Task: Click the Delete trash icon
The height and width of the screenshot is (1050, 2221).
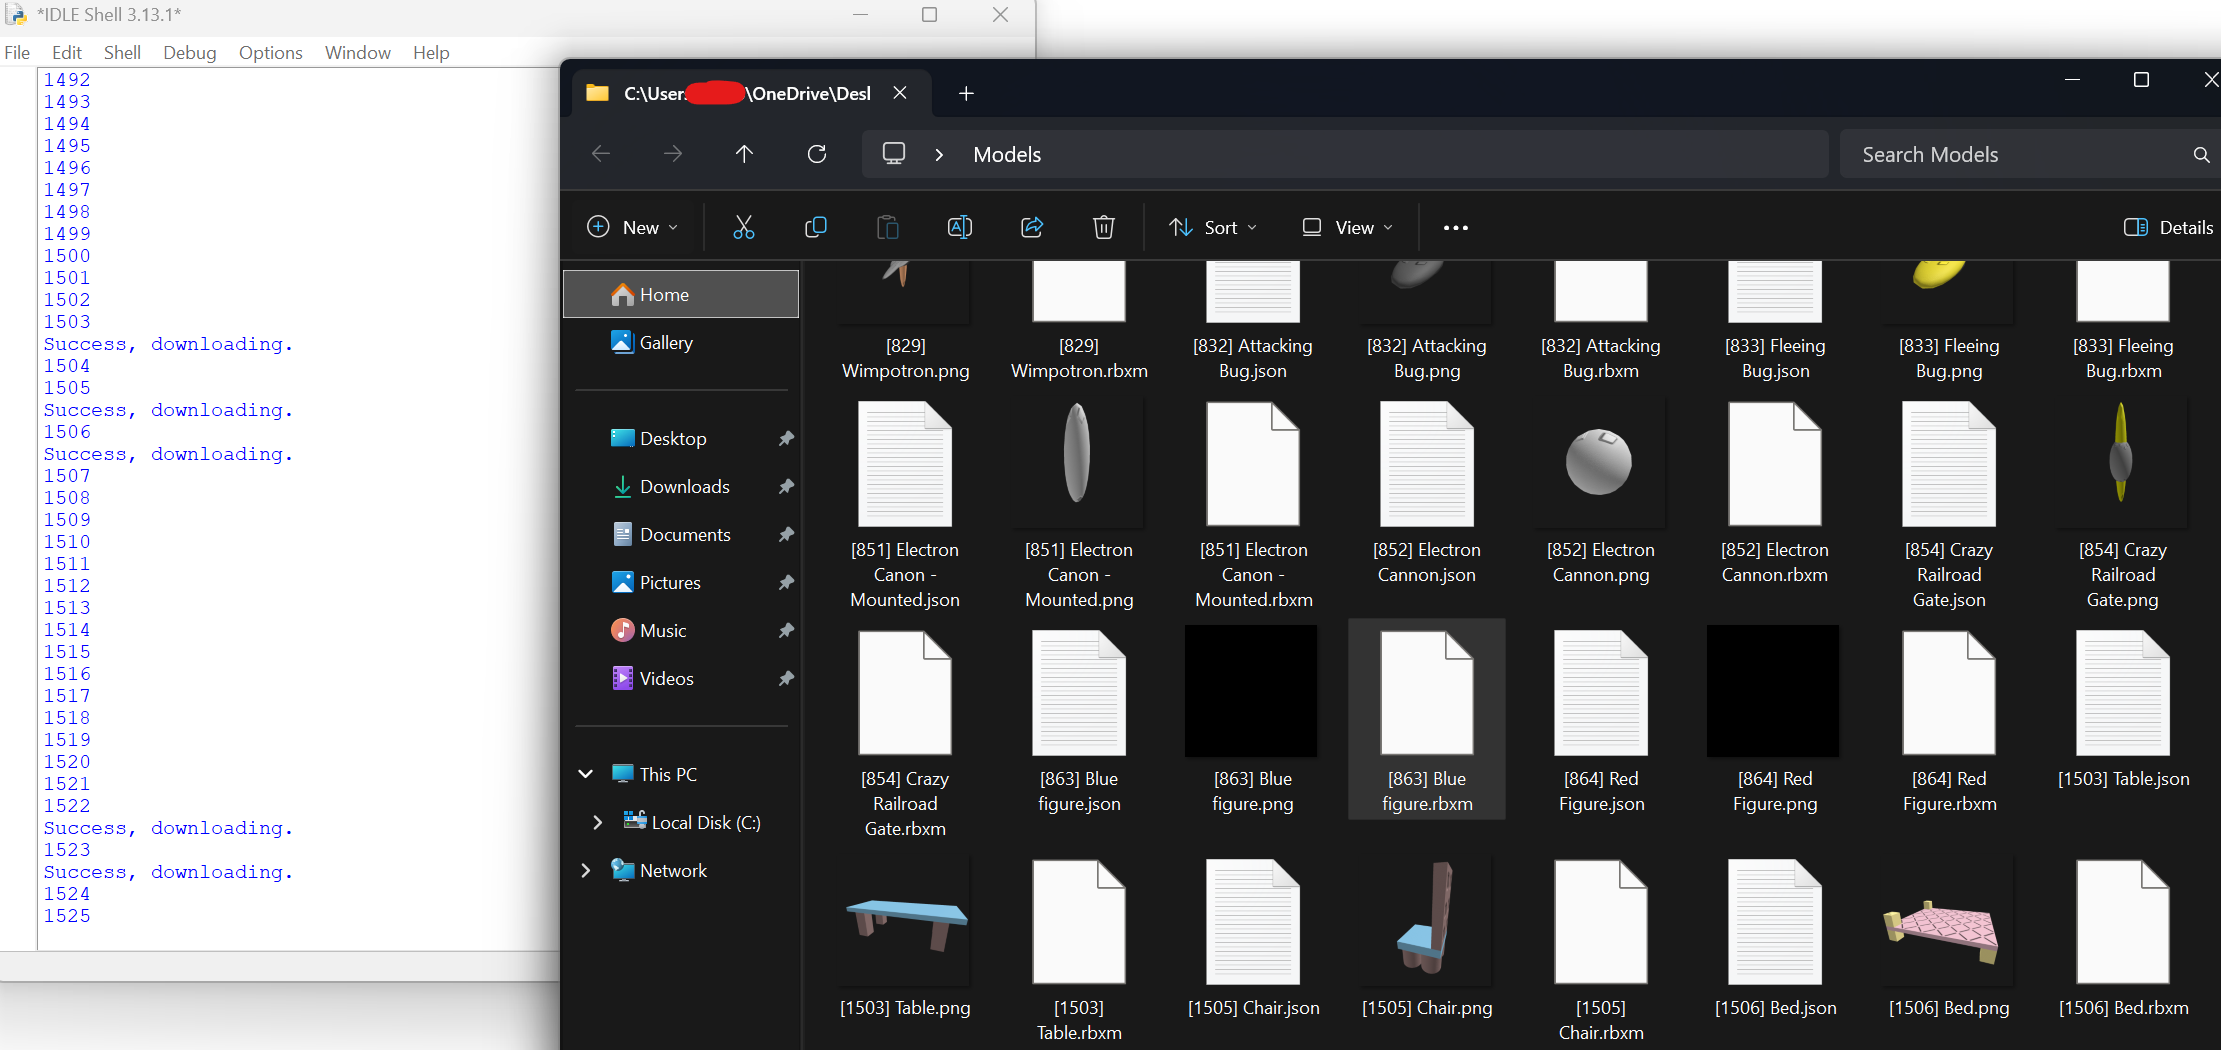Action: click(x=1103, y=228)
